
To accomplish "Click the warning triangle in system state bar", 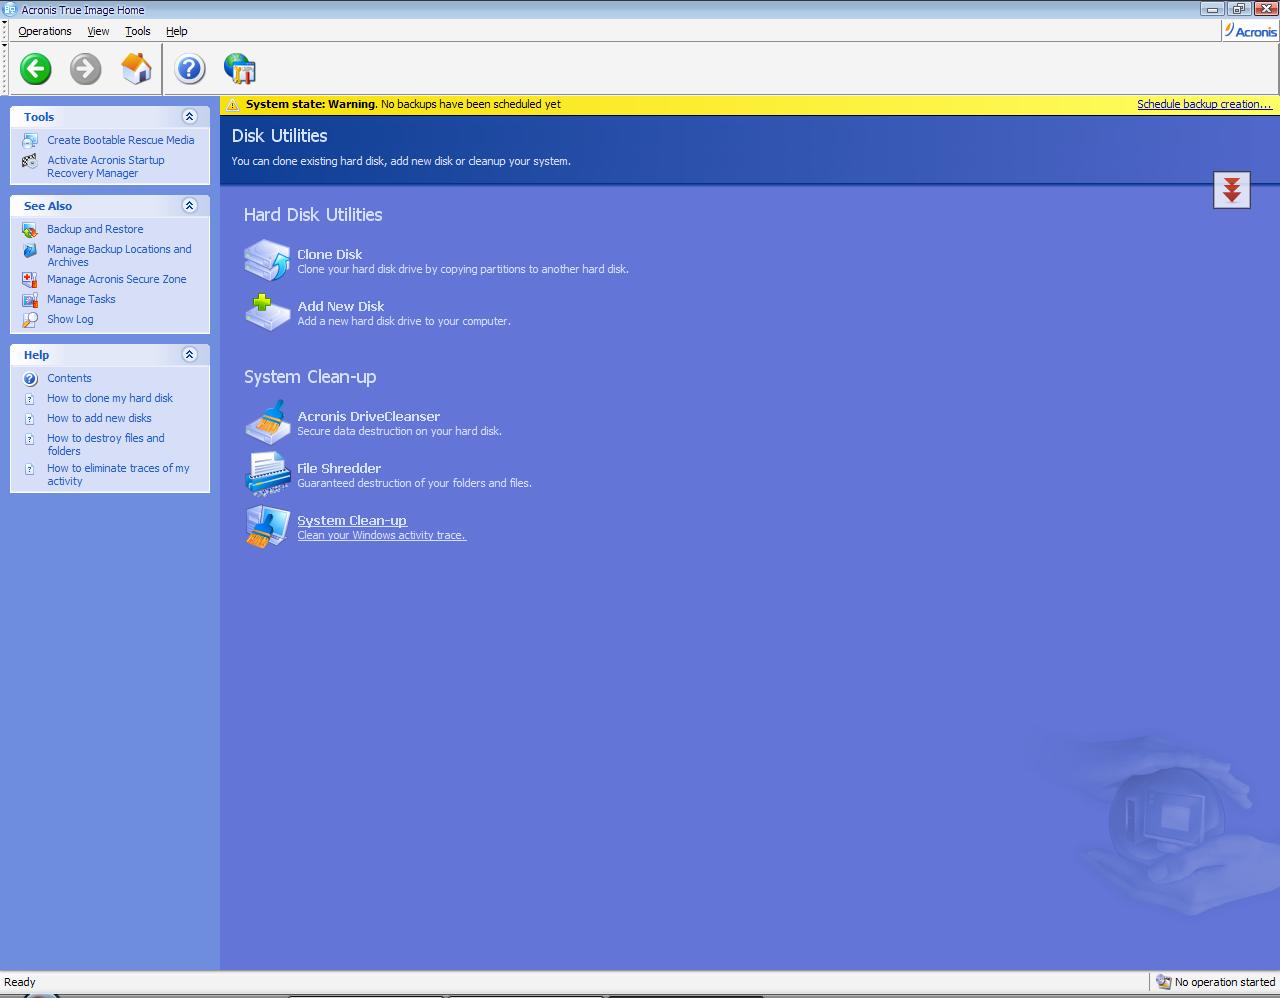I will click(x=232, y=104).
